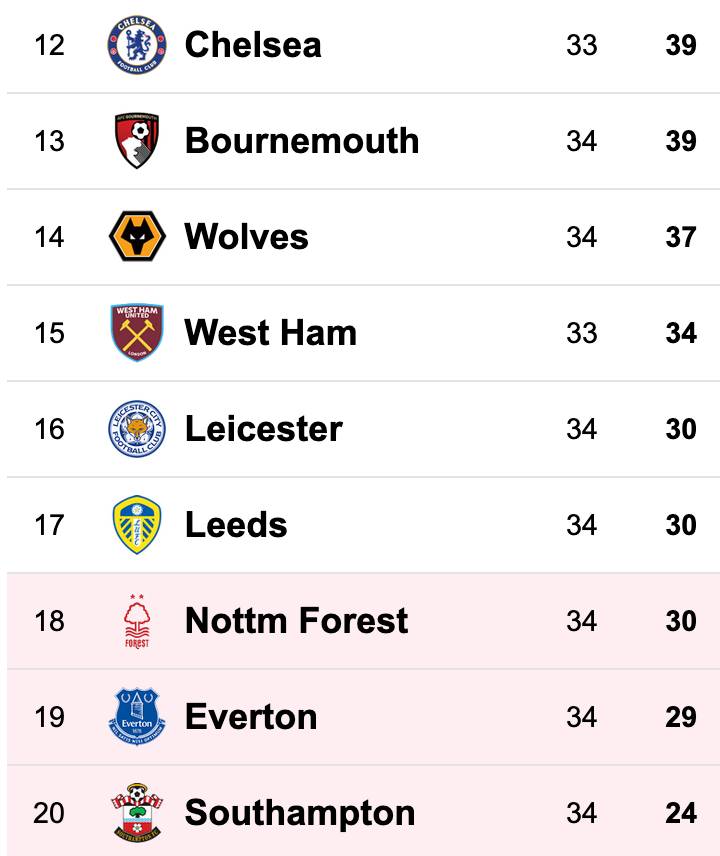Open the West Ham team page
This screenshot has width=720, height=856.
pyautogui.click(x=271, y=333)
